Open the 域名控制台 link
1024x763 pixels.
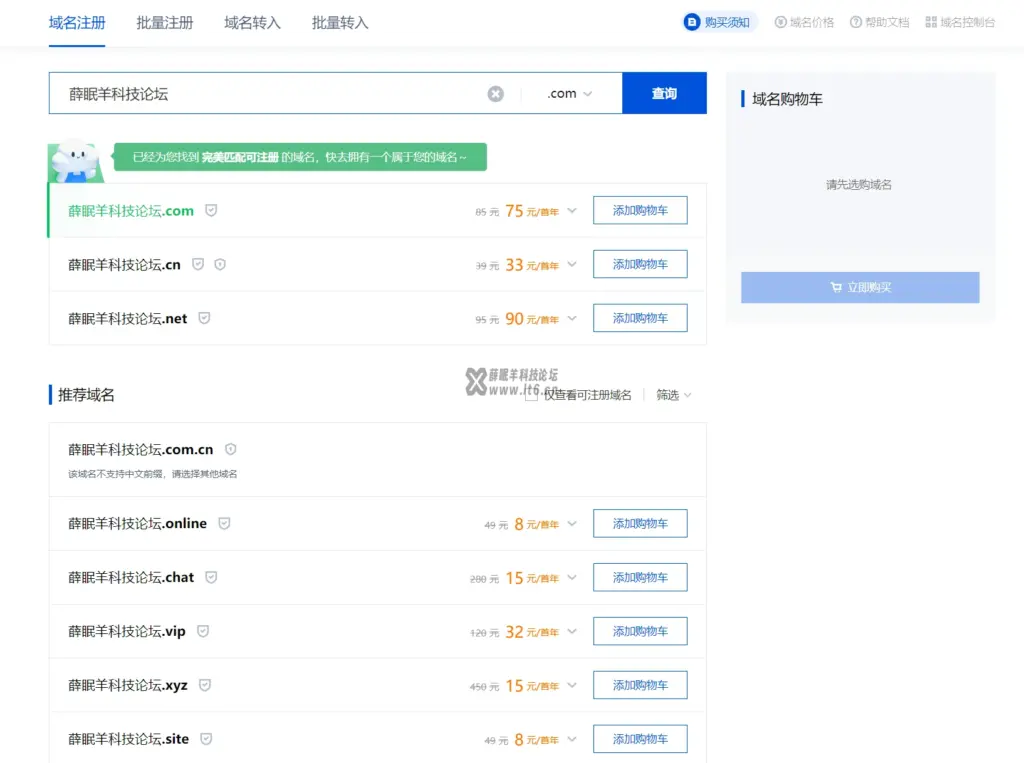click(960, 22)
